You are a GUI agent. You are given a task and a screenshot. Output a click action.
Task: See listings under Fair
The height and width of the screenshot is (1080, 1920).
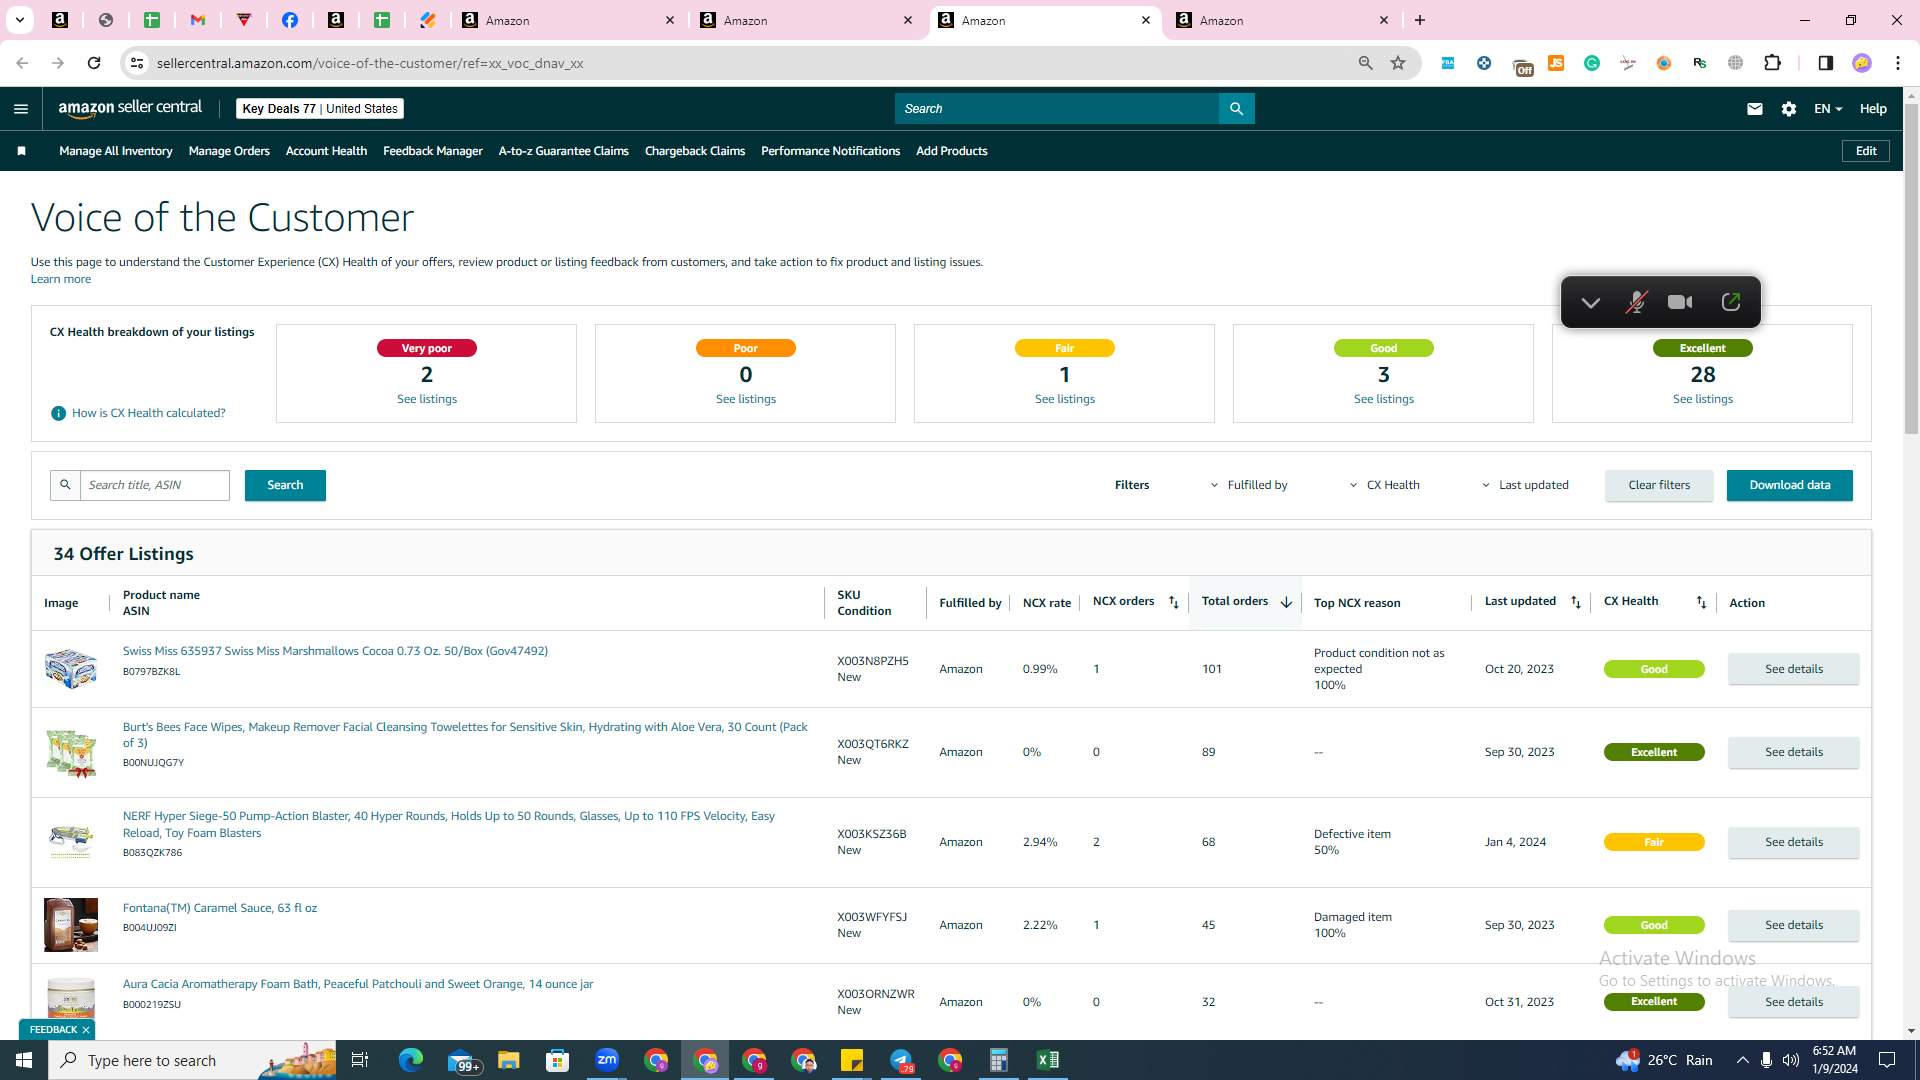click(1065, 399)
